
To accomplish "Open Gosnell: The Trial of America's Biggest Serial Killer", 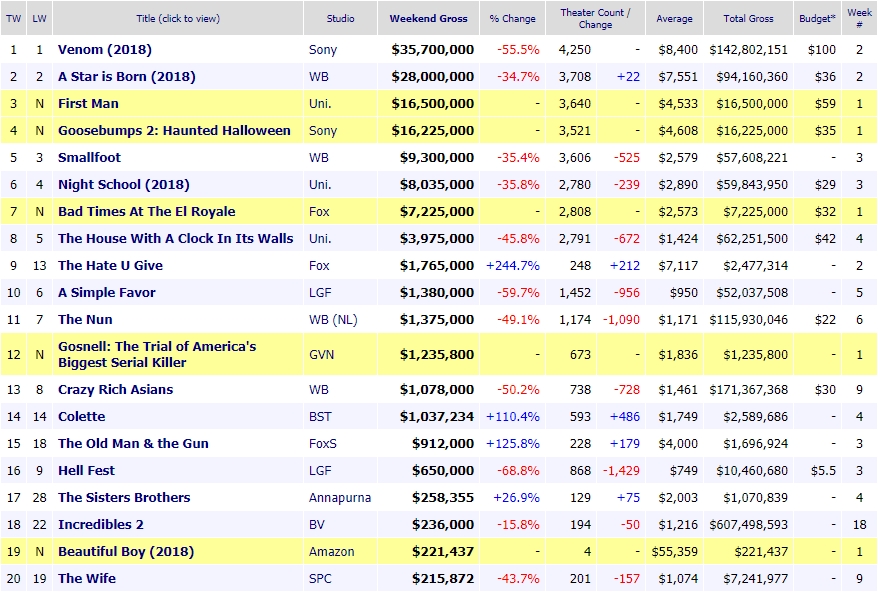I will (x=157, y=355).
